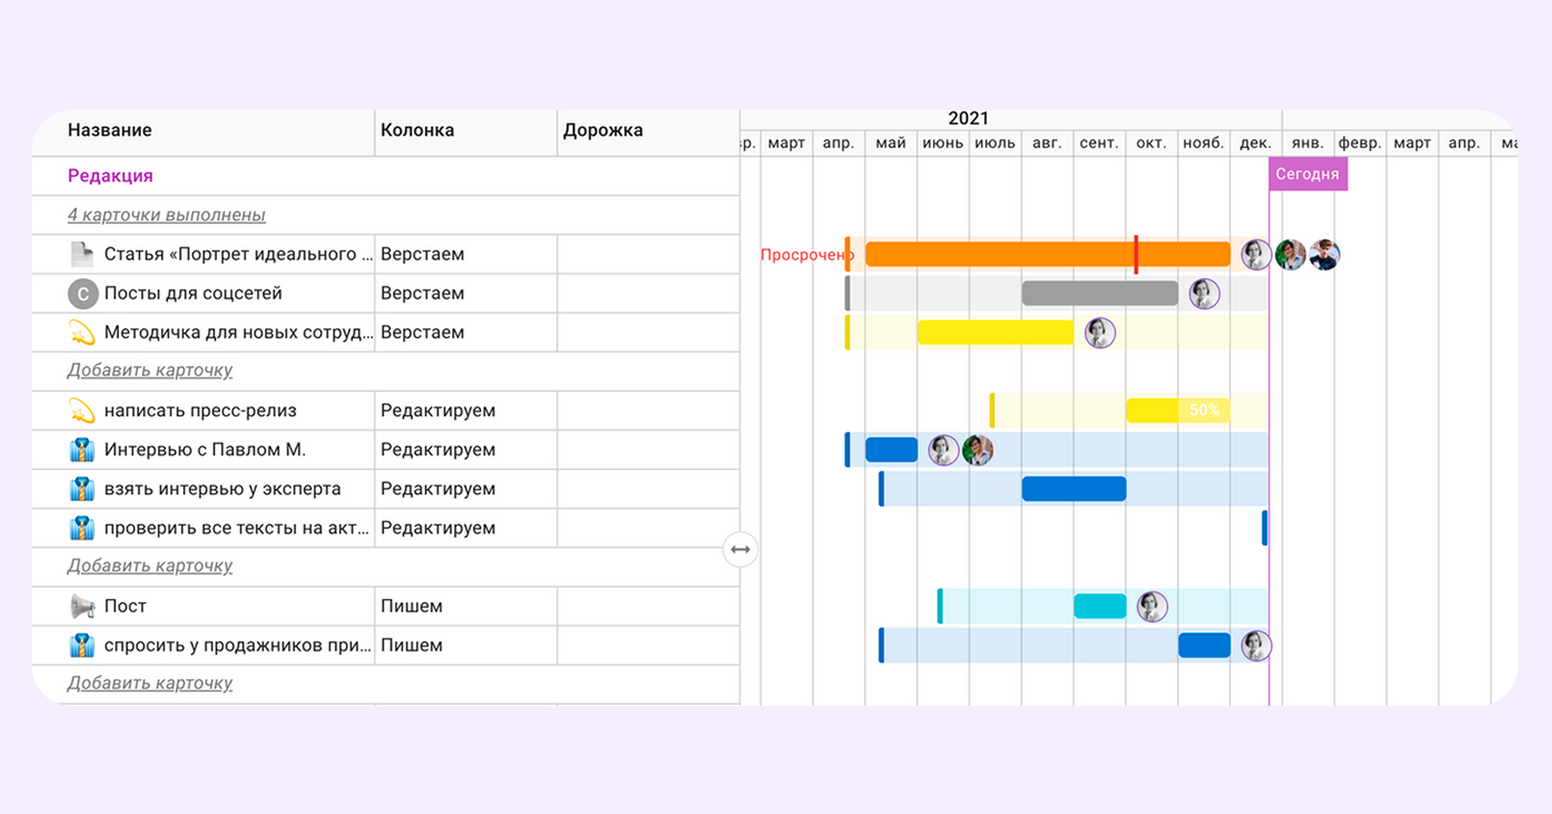Expand the 4 карточки выполнены link

click(166, 215)
